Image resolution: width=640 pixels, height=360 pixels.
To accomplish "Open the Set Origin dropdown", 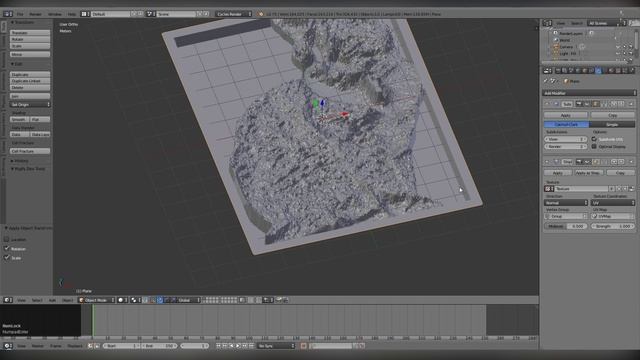I will coord(30,104).
